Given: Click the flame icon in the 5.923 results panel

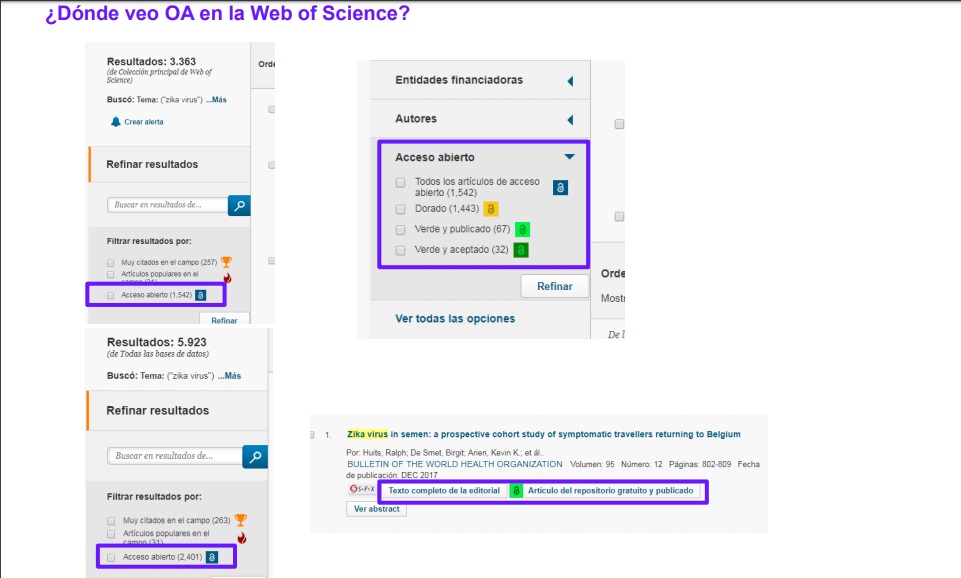Looking at the screenshot, I should click(242, 538).
